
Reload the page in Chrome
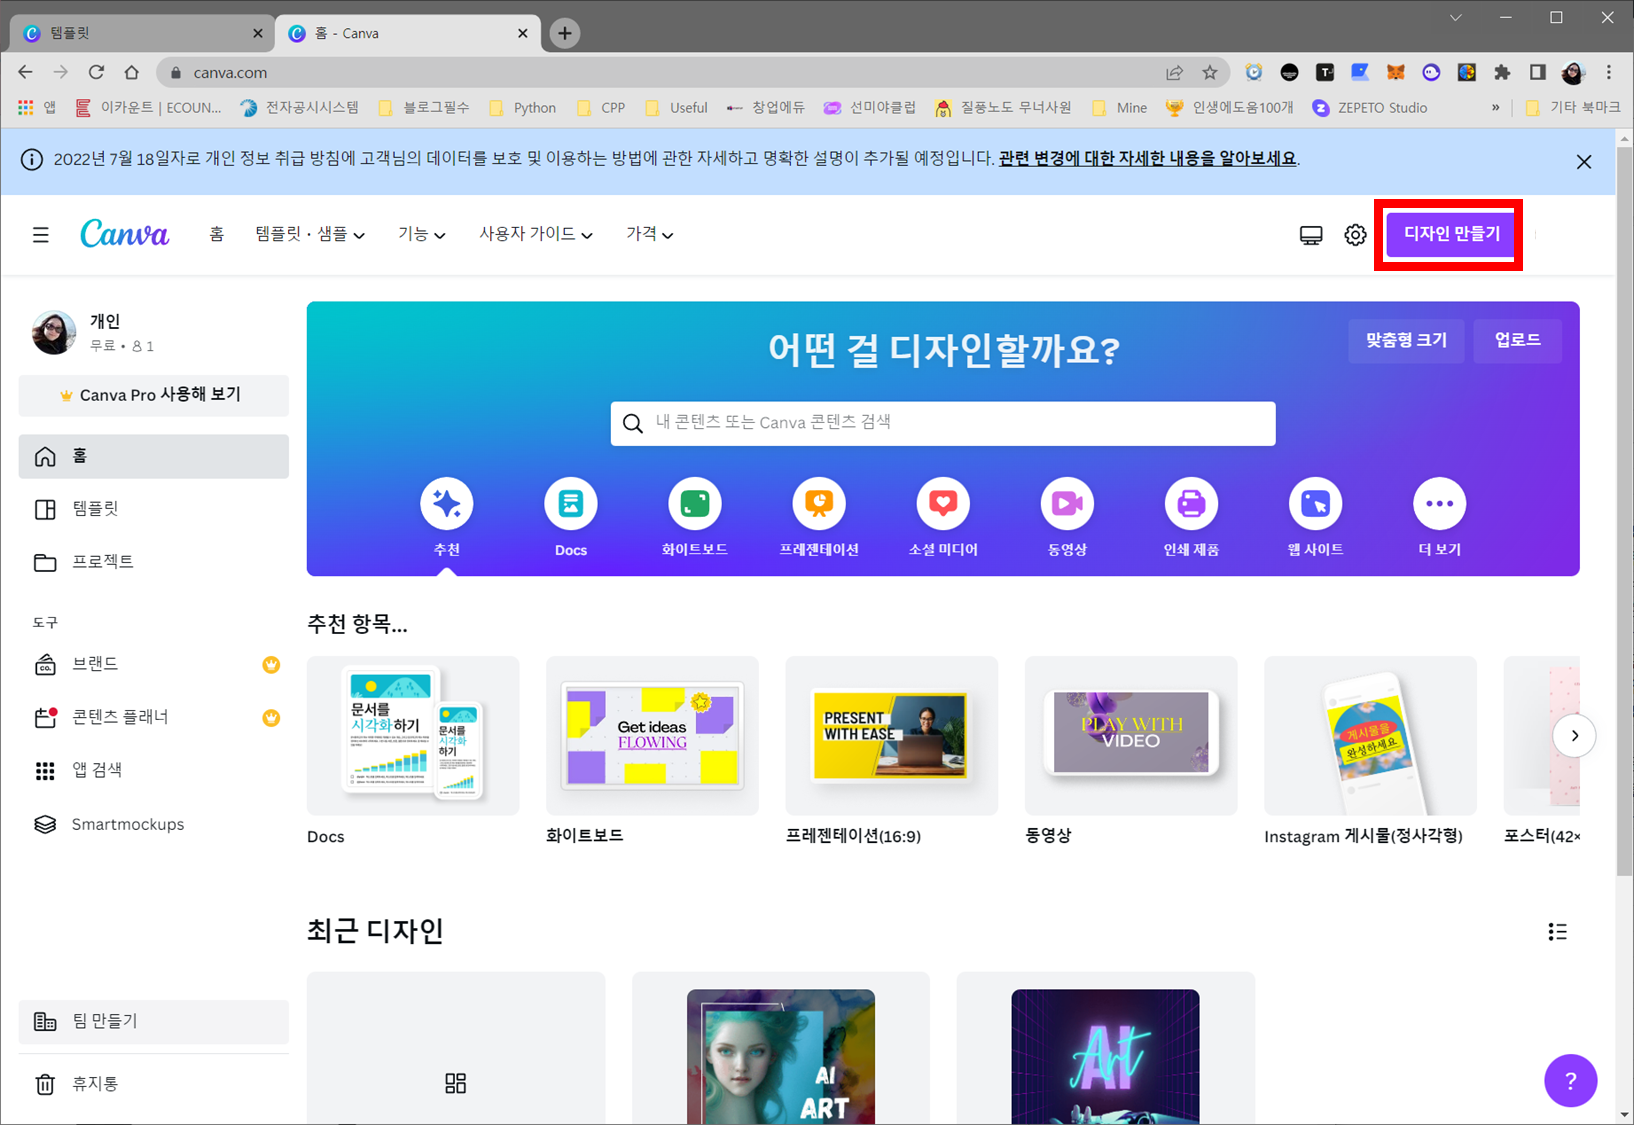tap(96, 72)
